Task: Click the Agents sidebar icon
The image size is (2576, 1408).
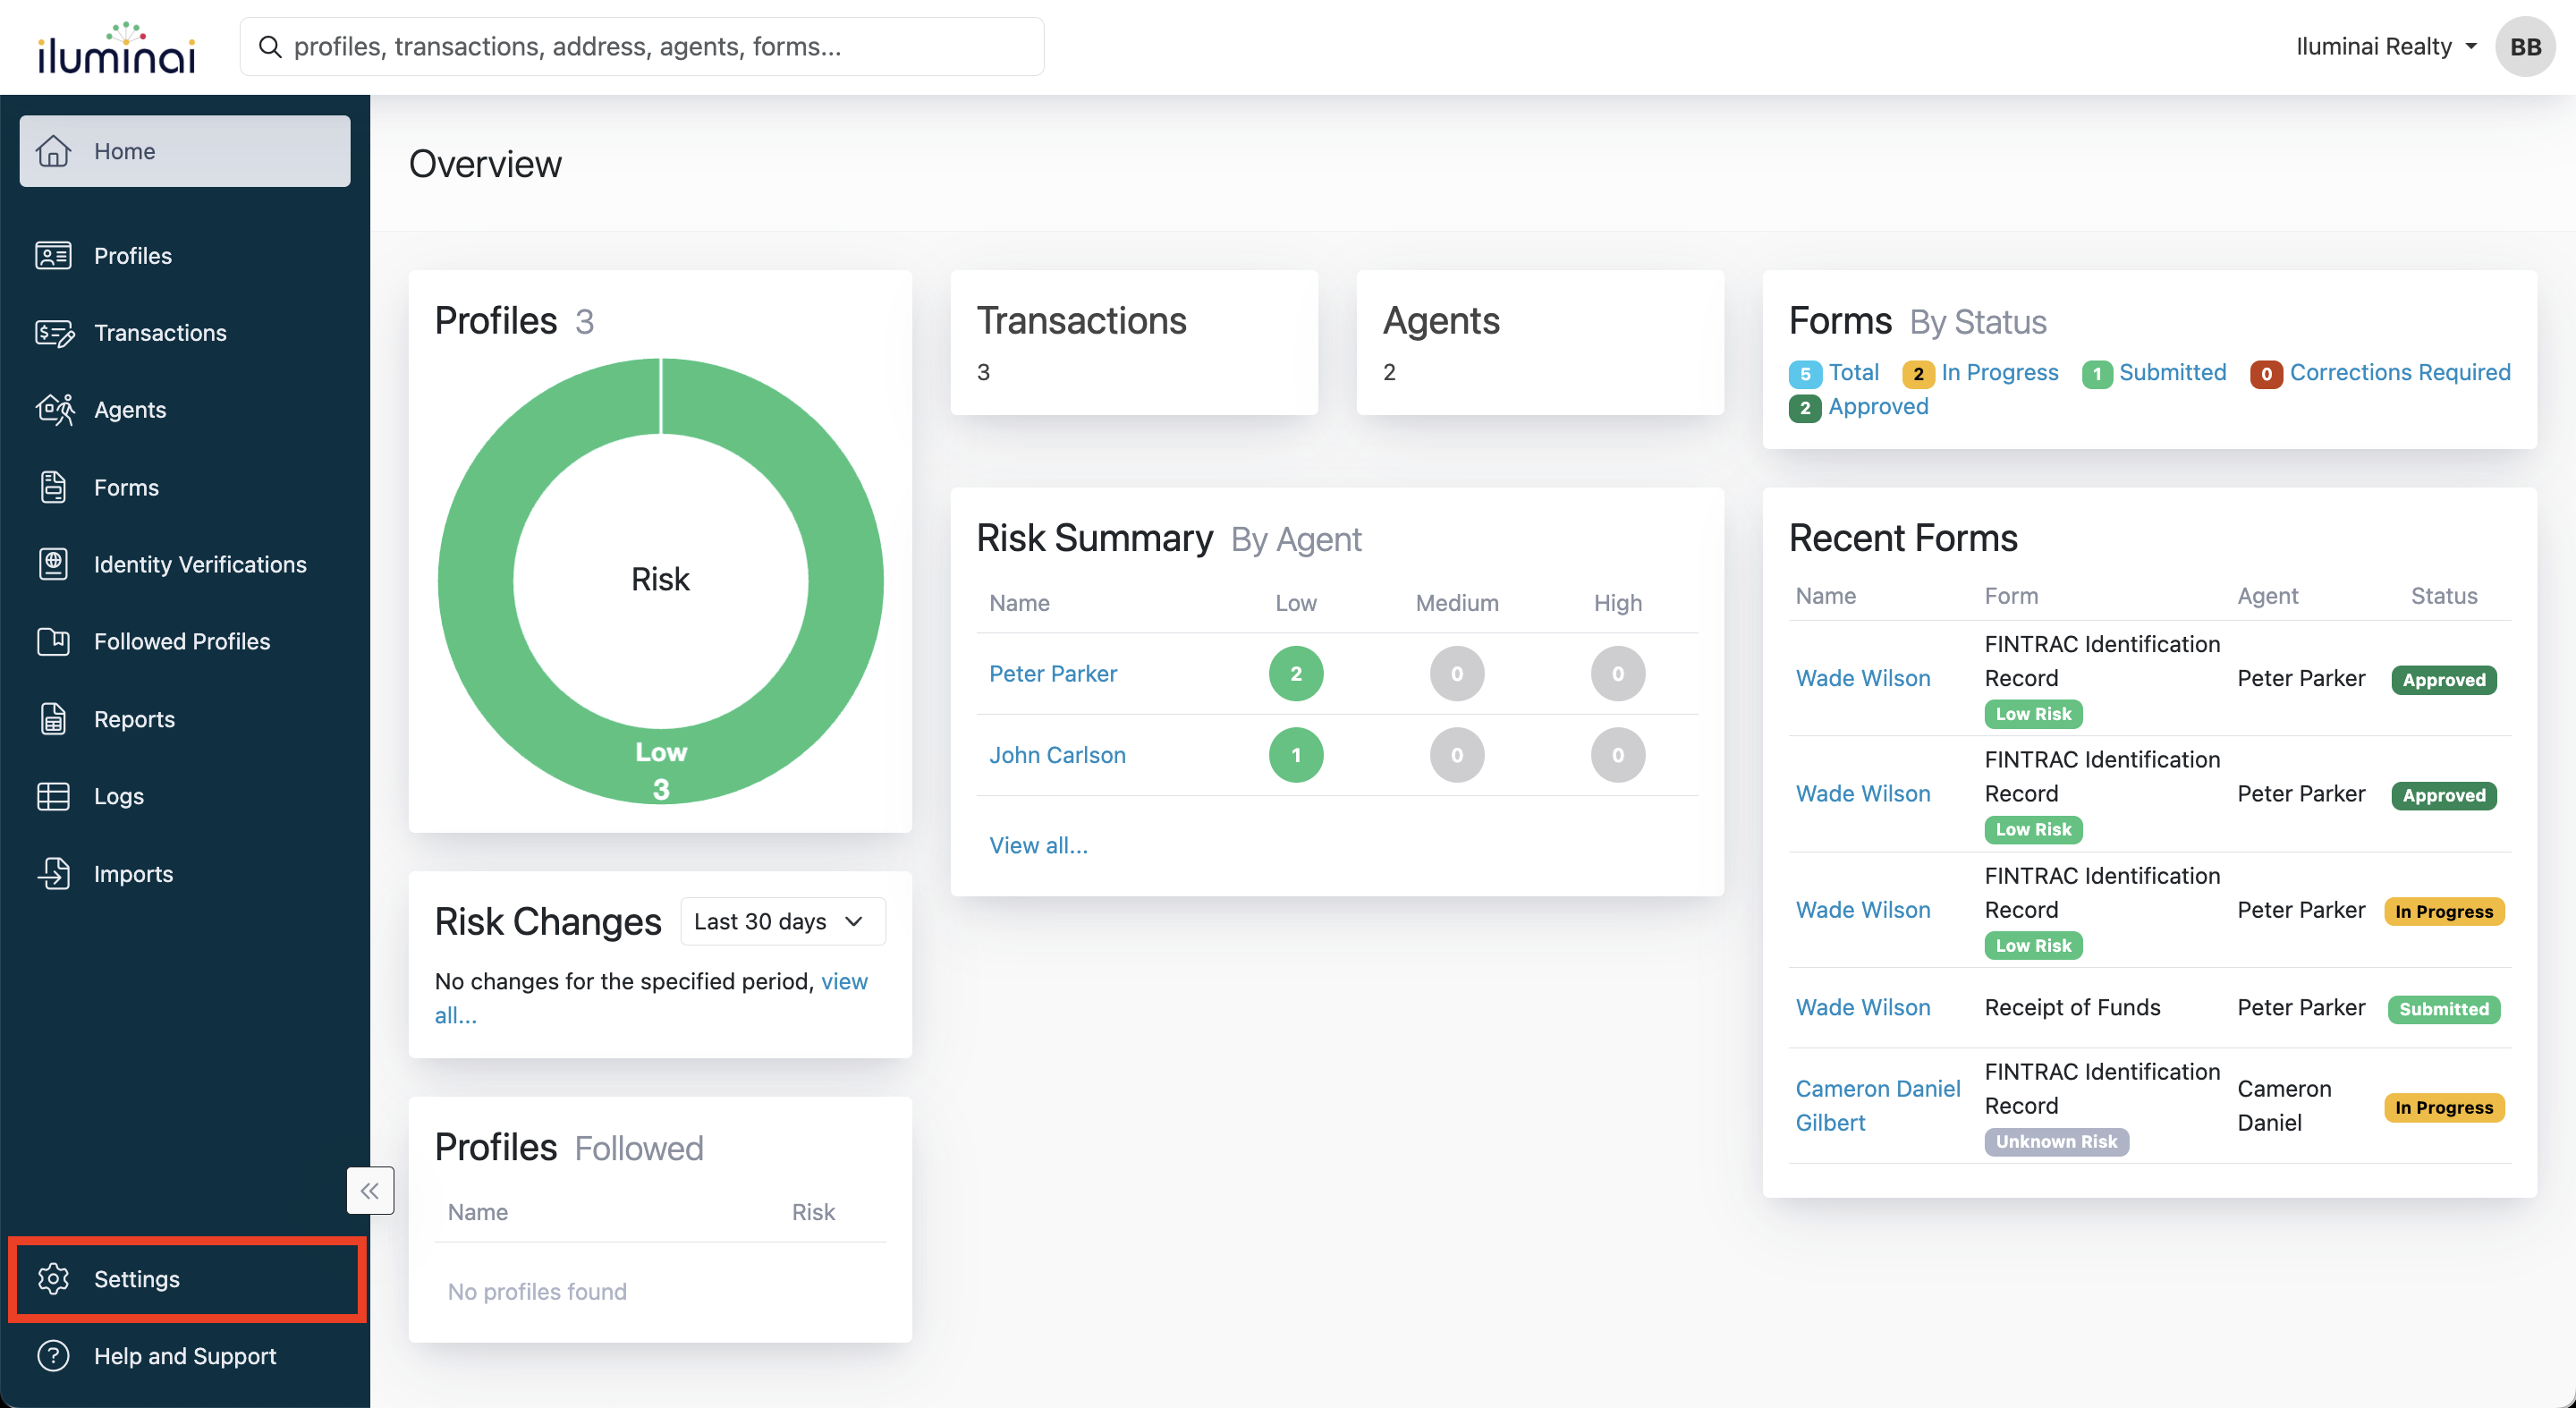Action: tap(53, 410)
